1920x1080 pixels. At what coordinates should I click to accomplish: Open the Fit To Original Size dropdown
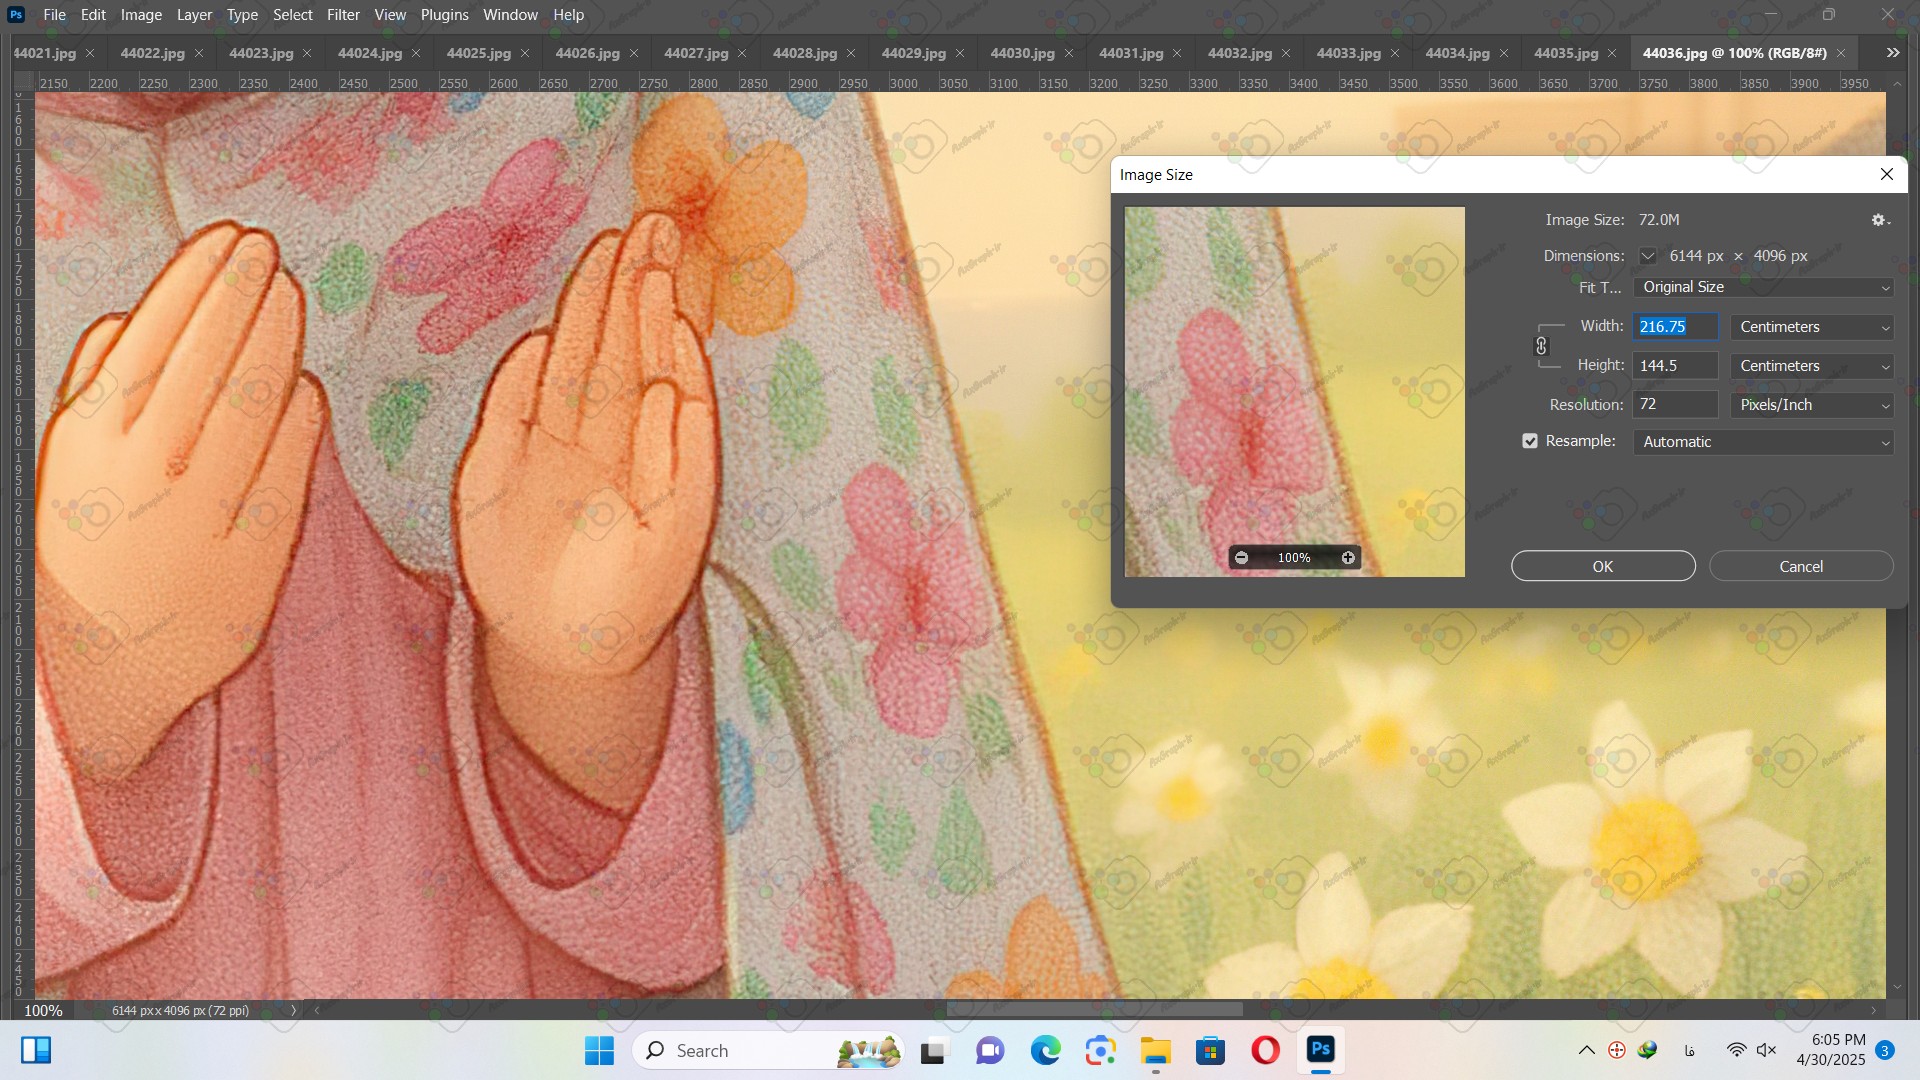pyautogui.click(x=1763, y=287)
